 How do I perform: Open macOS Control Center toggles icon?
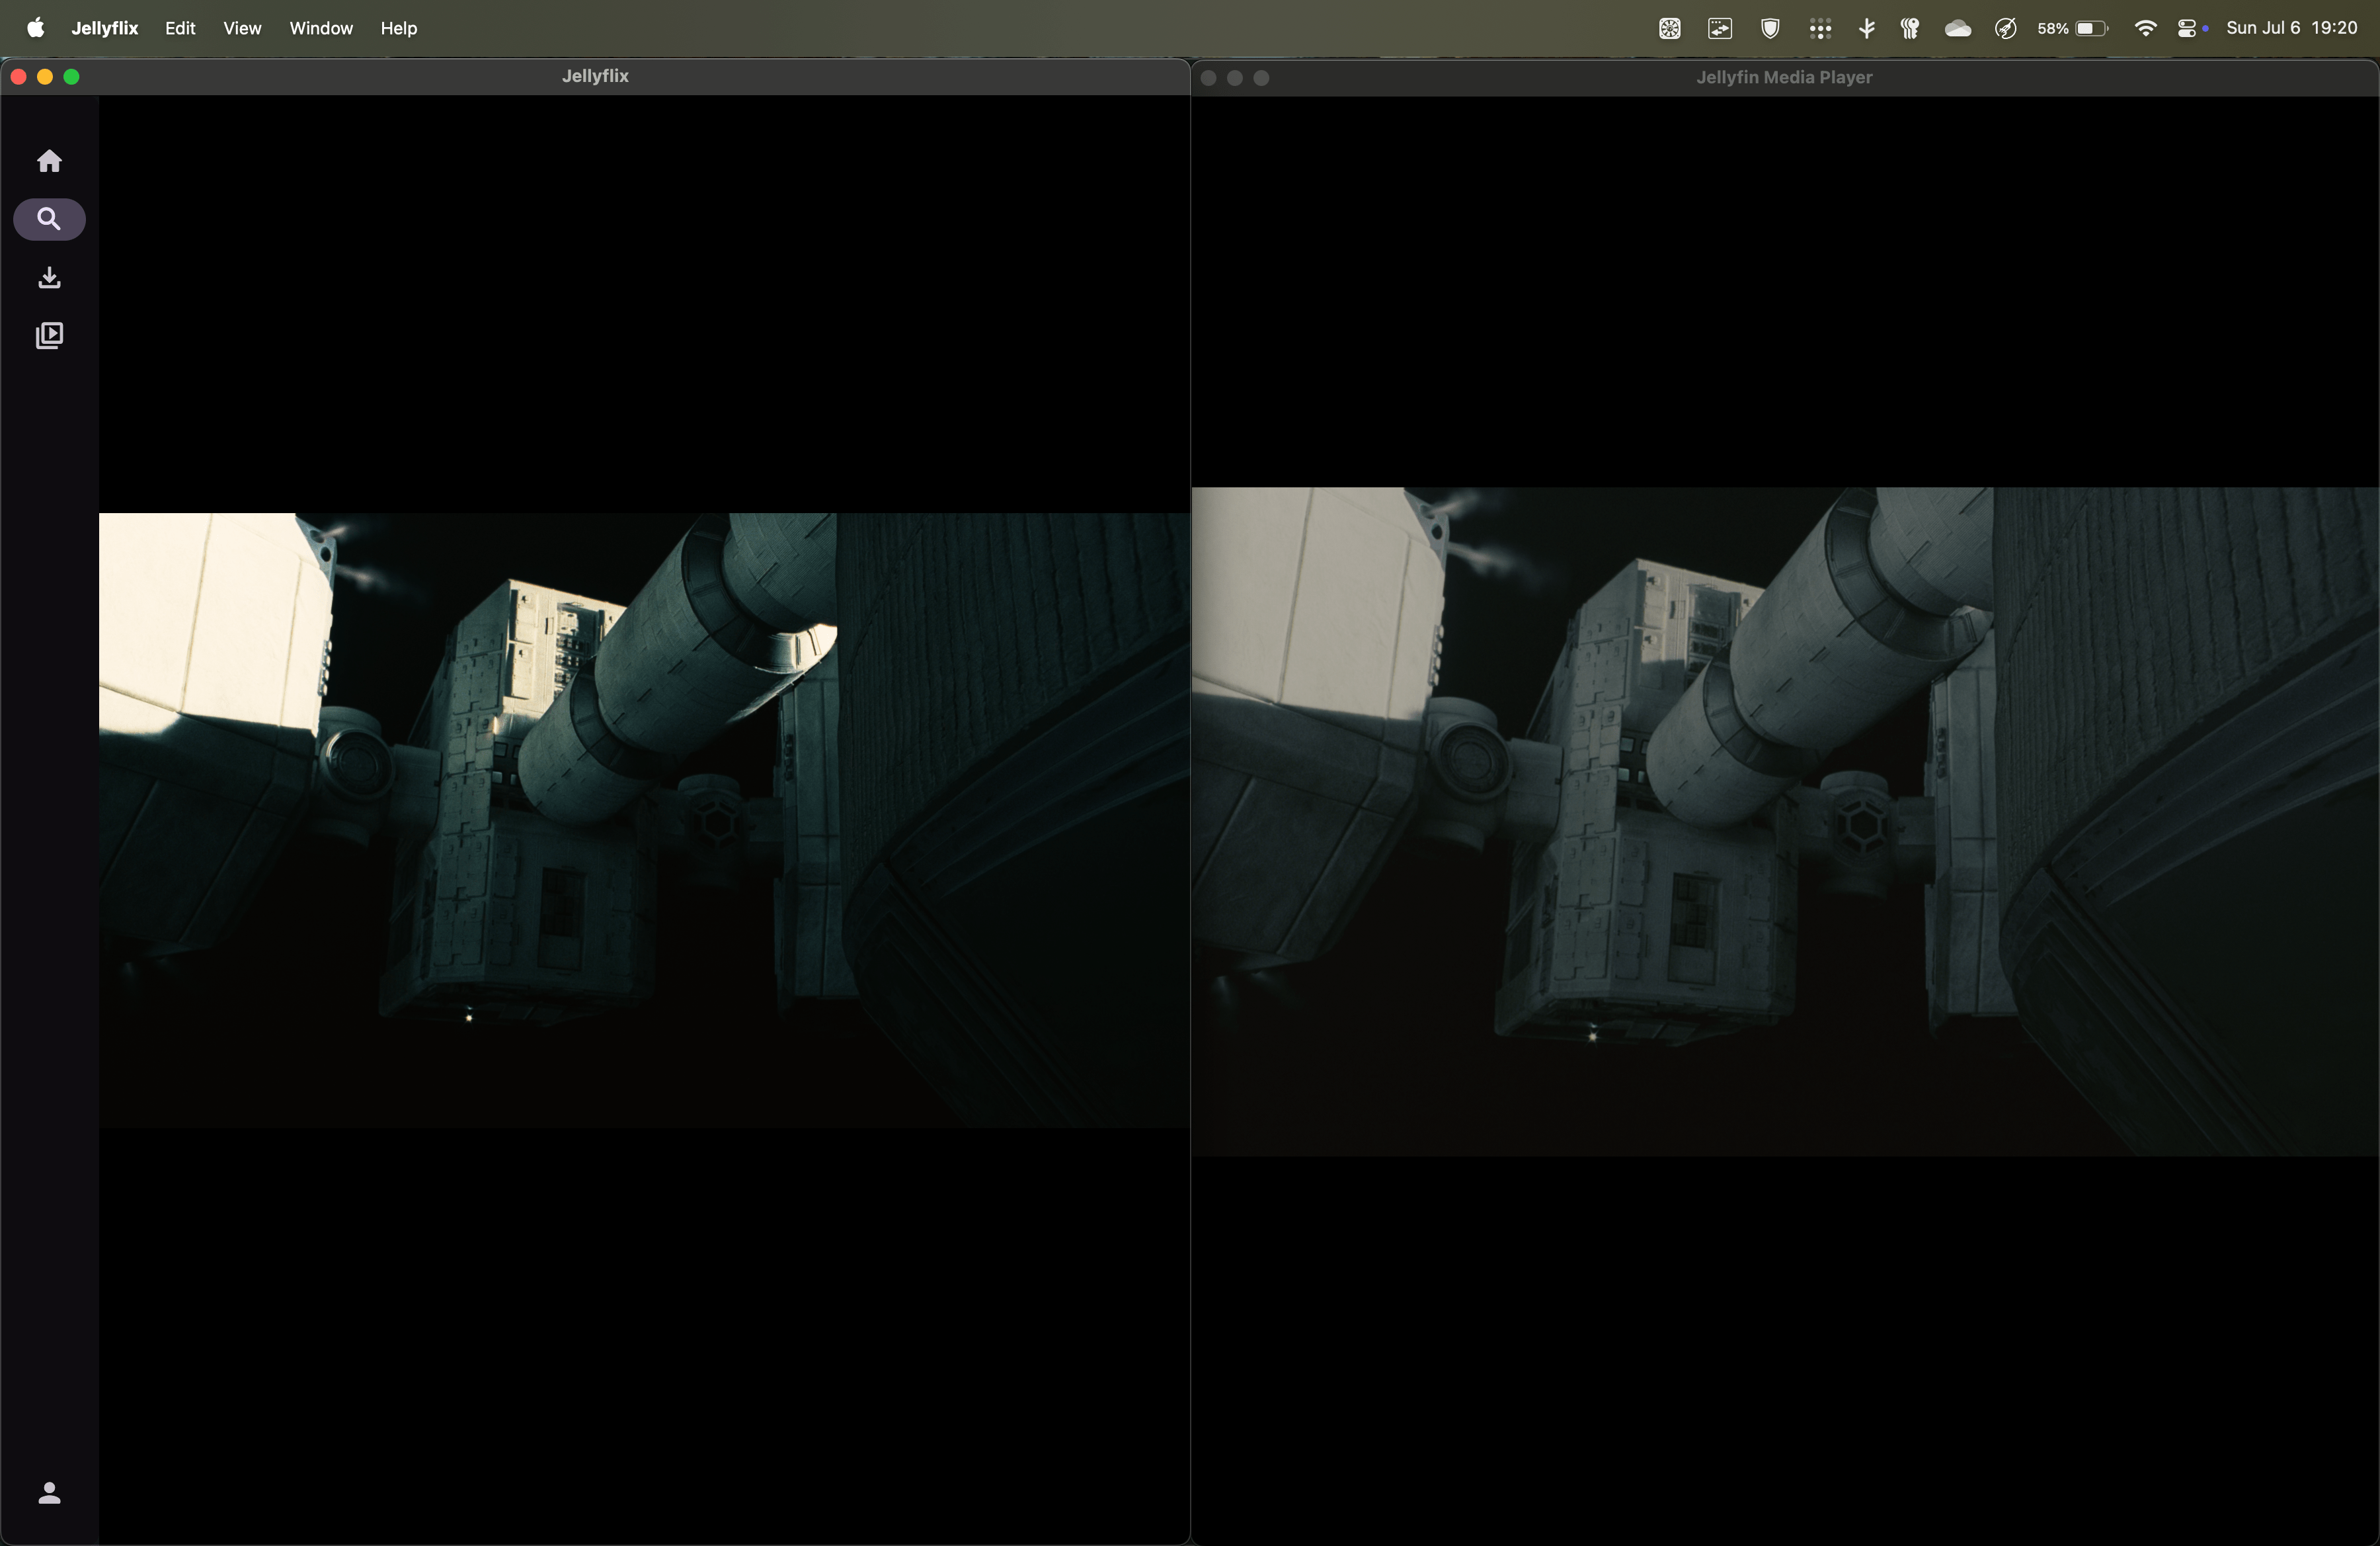[x=2186, y=28]
